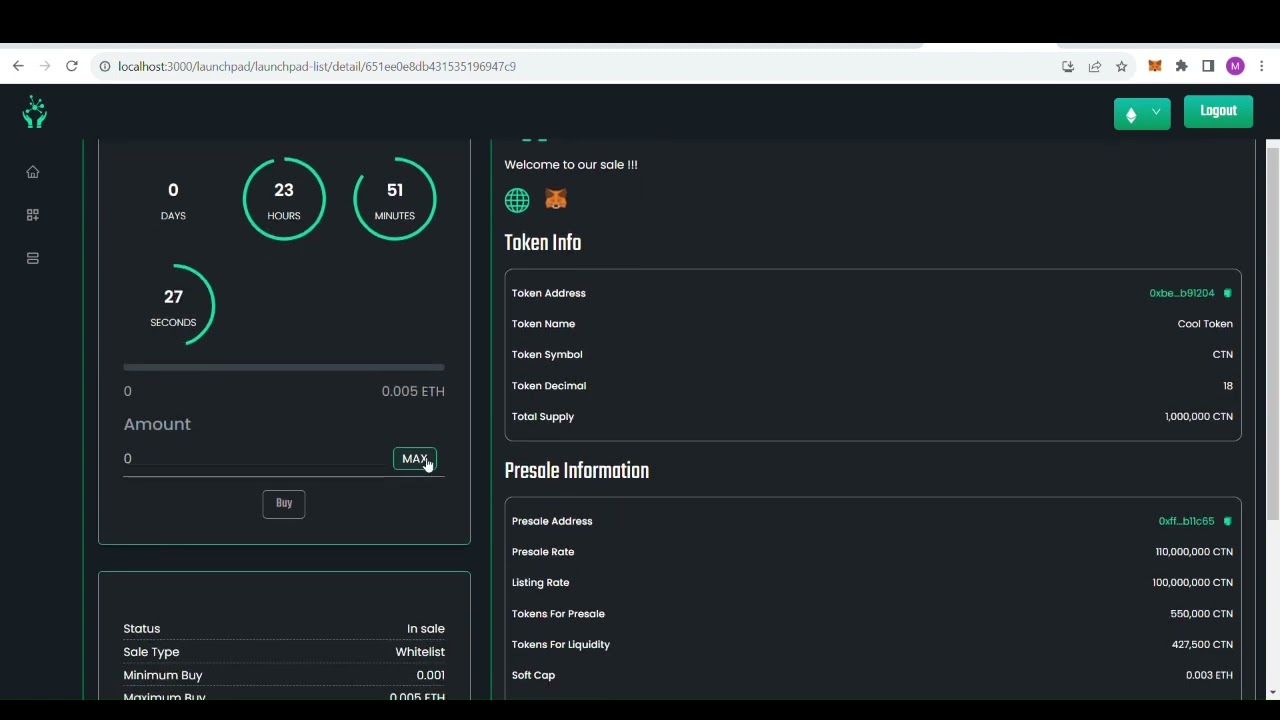Click the MAX amount button

[415, 459]
